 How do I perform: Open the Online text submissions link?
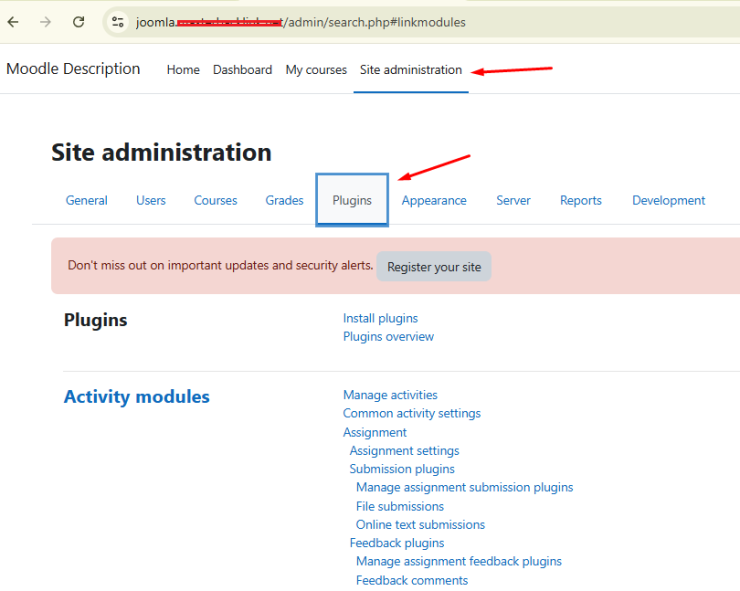420,524
